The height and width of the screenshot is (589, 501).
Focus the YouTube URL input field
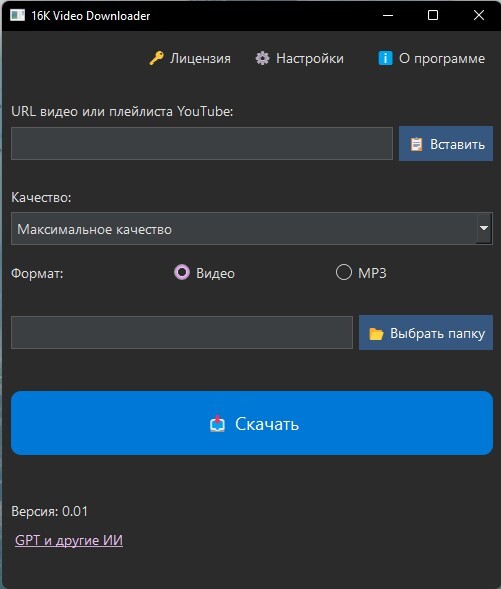pos(202,143)
